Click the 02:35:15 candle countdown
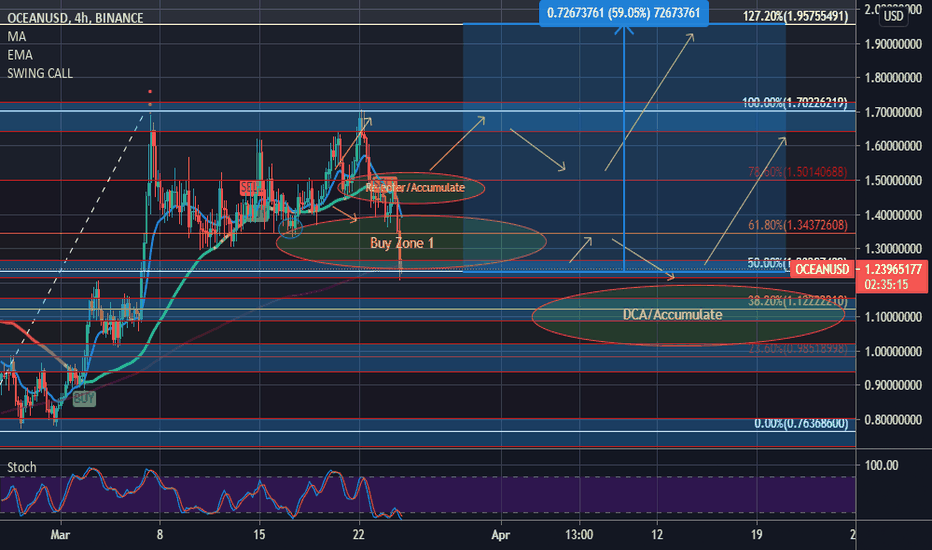Screen dimensions: 932x550 (x=886, y=285)
